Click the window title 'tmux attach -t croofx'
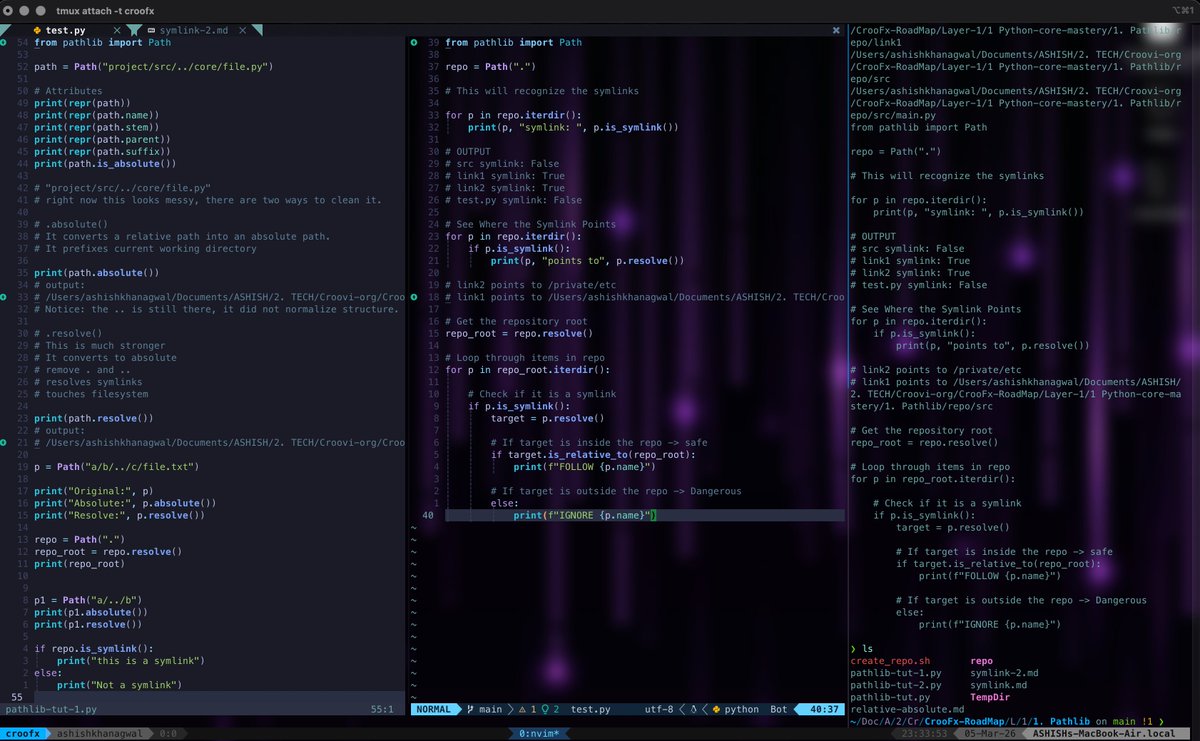Image resolution: width=1200 pixels, height=741 pixels. (x=105, y=9)
